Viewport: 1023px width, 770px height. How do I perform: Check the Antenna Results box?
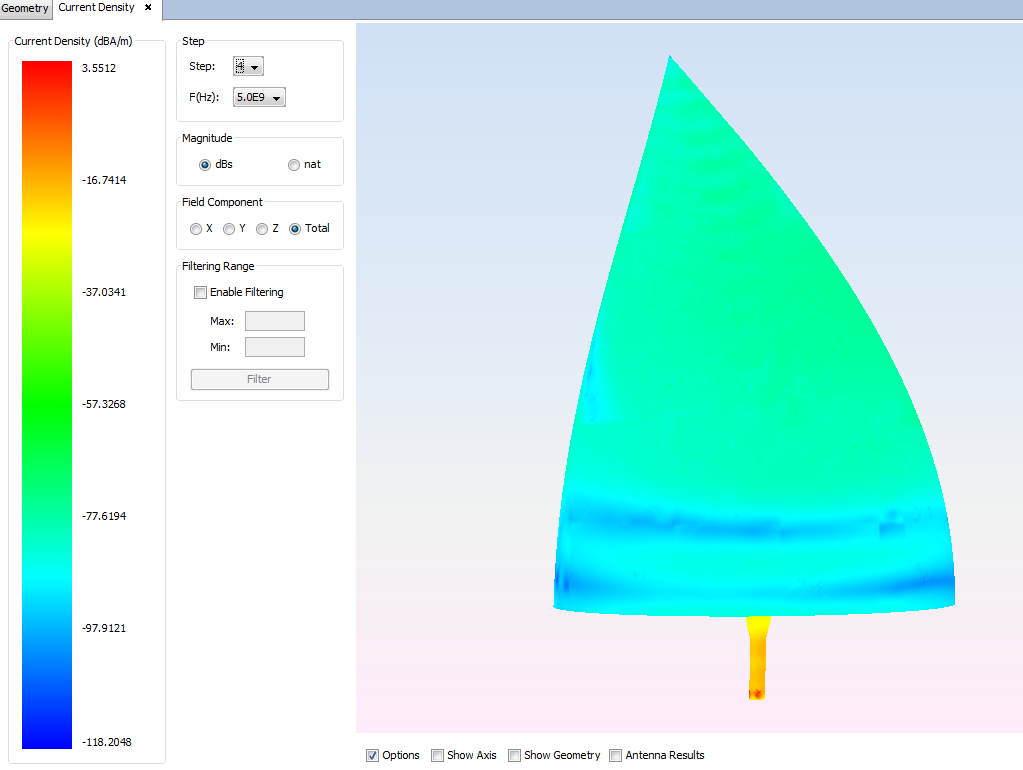pyautogui.click(x=616, y=756)
